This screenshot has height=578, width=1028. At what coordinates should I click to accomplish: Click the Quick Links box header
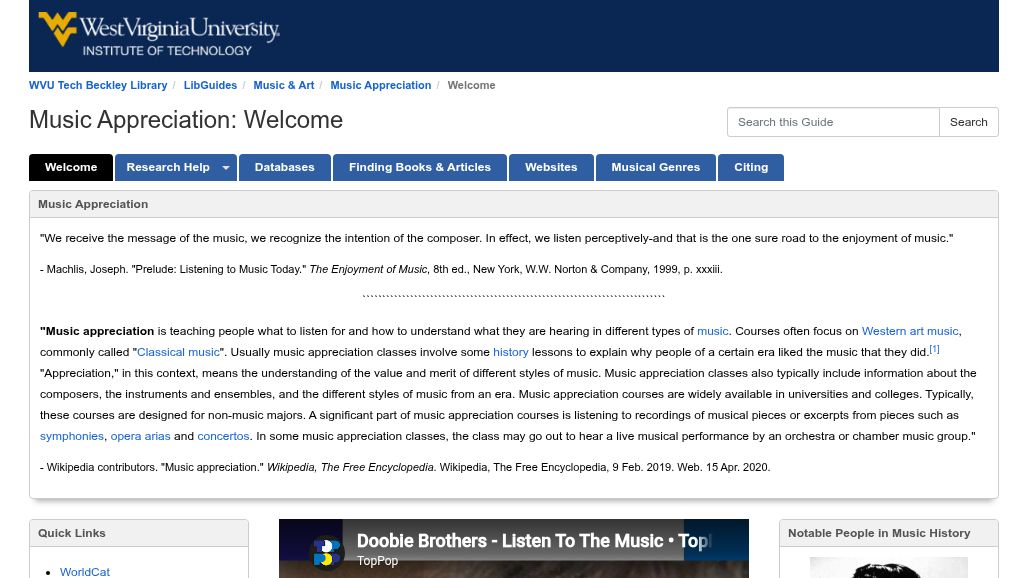point(139,533)
